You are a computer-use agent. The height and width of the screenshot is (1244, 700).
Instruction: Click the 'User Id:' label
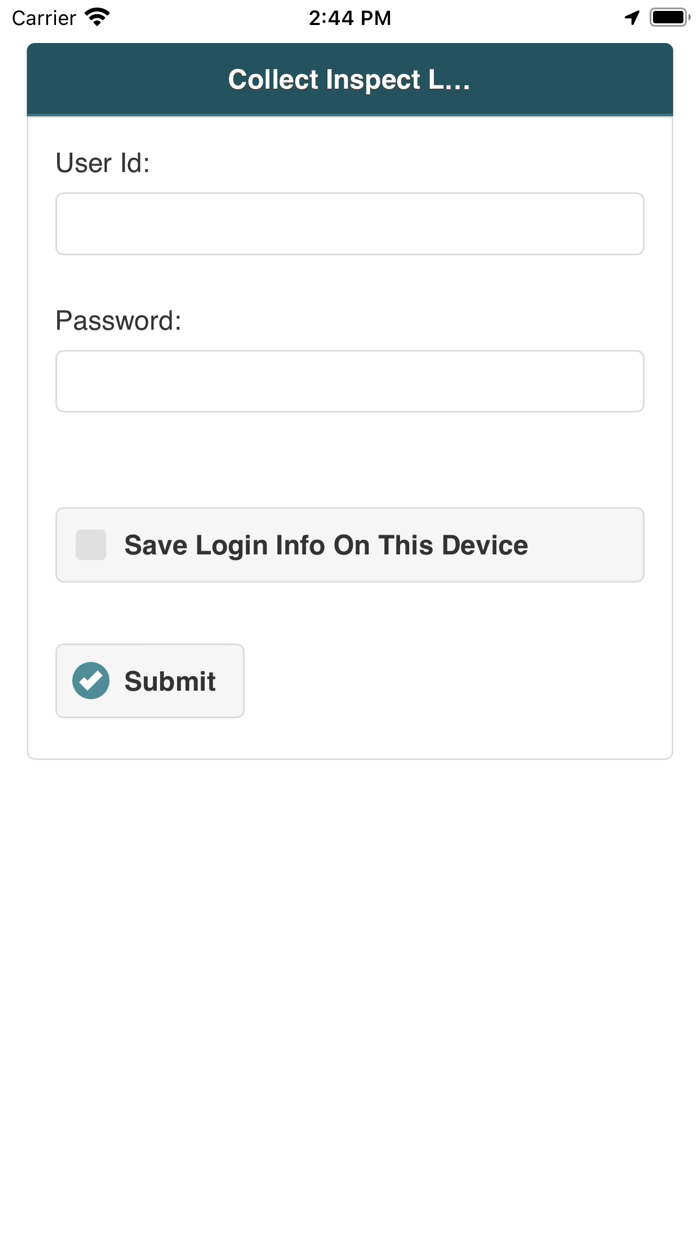click(102, 163)
